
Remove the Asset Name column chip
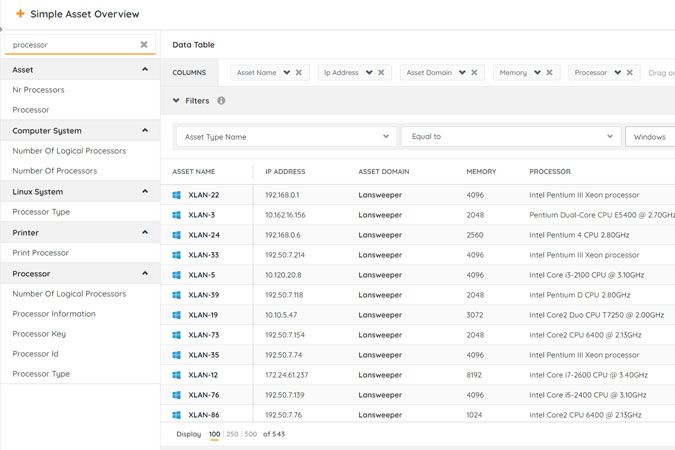coord(298,72)
